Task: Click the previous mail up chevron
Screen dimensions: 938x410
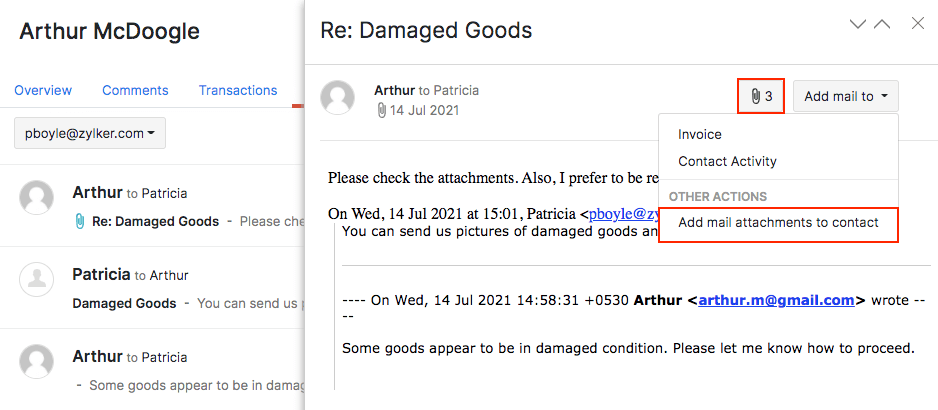Action: click(882, 25)
